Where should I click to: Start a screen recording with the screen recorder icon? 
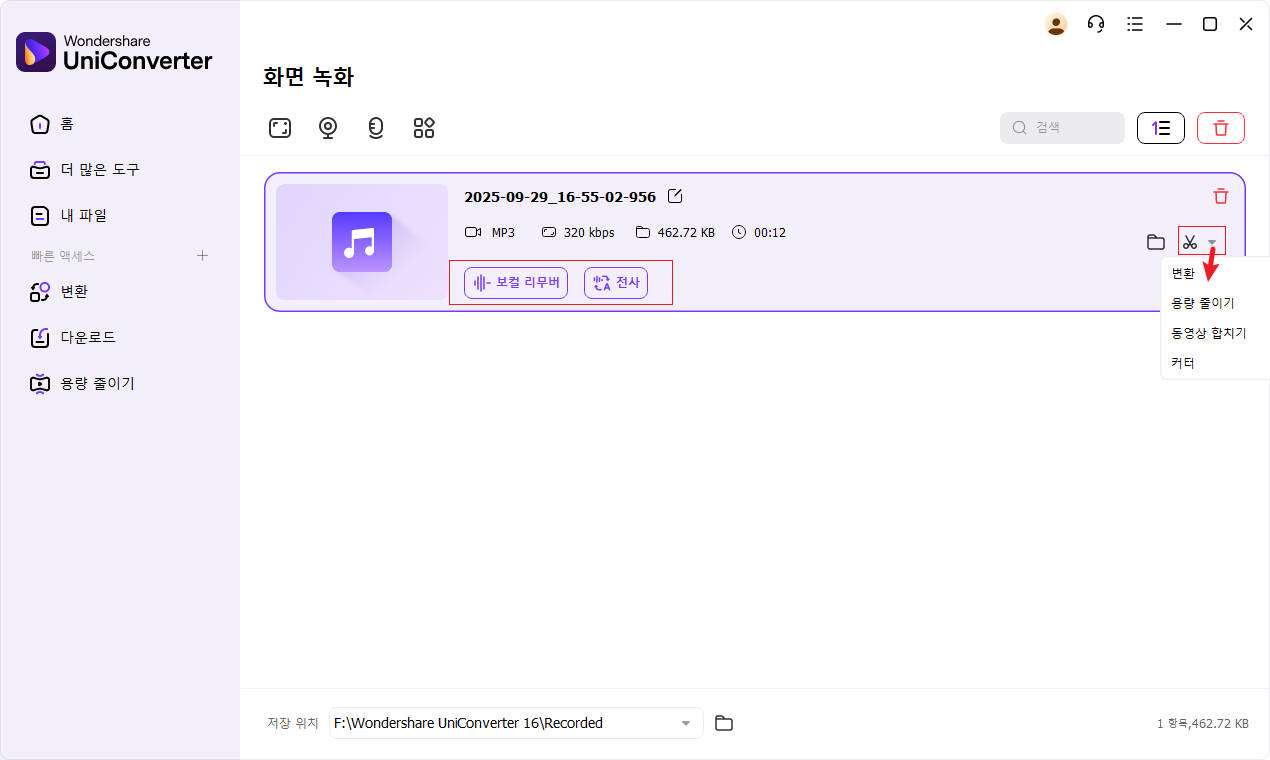click(280, 128)
